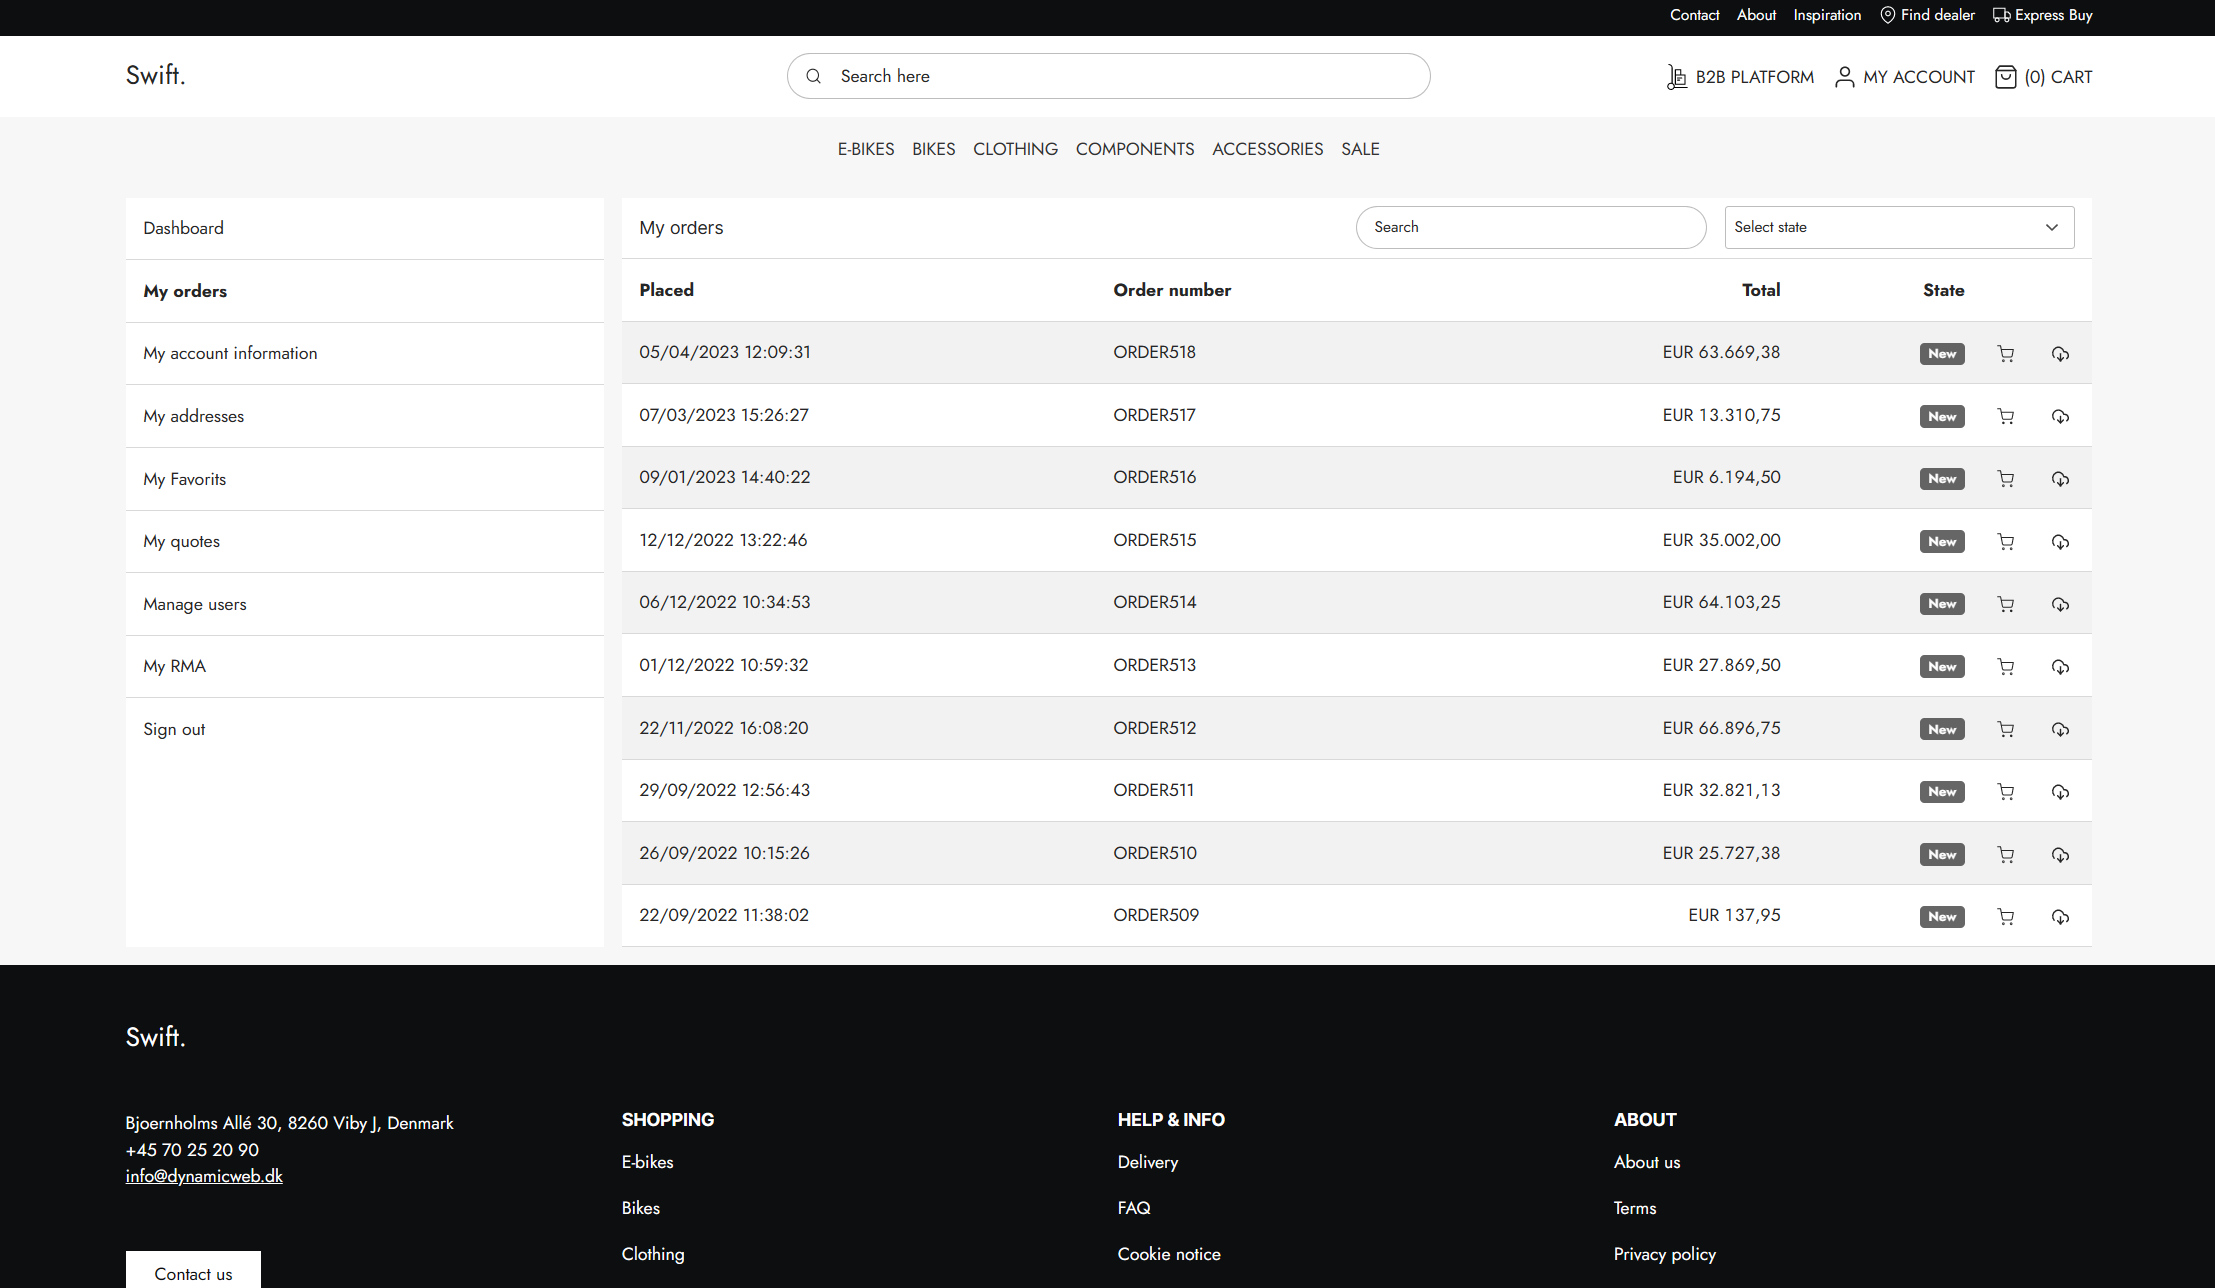Click the Sign out link
Viewport: 2215px width, 1288px height.
(x=174, y=729)
